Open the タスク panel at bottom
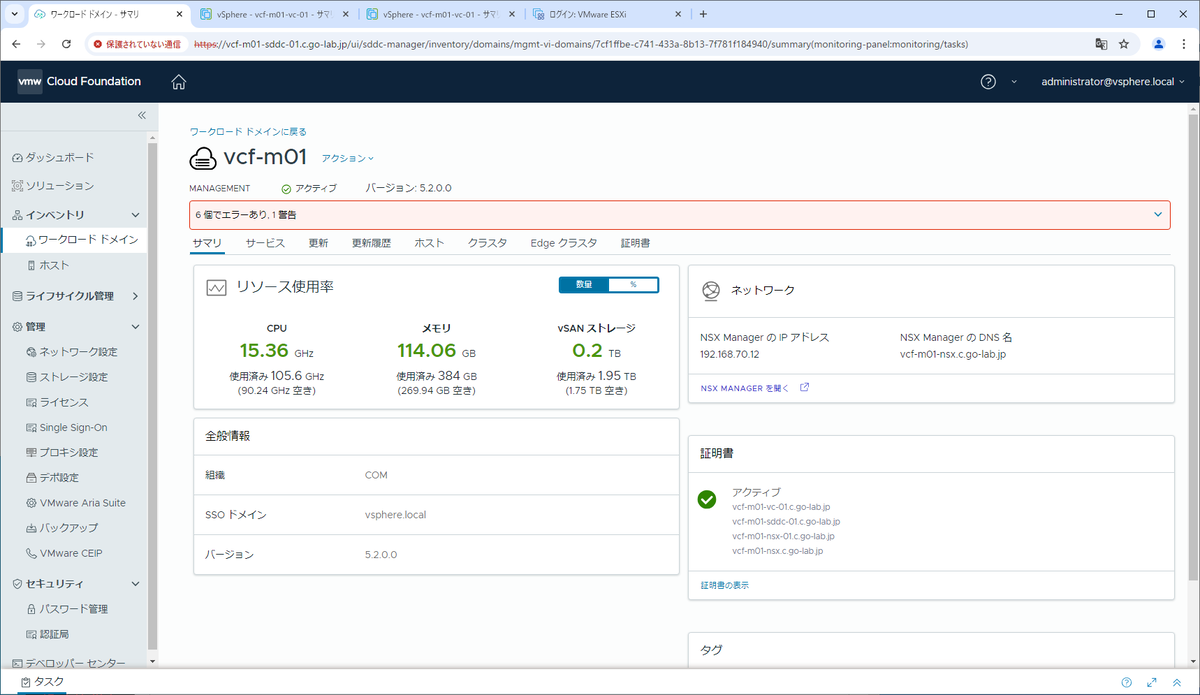The height and width of the screenshot is (695, 1200). 42,682
